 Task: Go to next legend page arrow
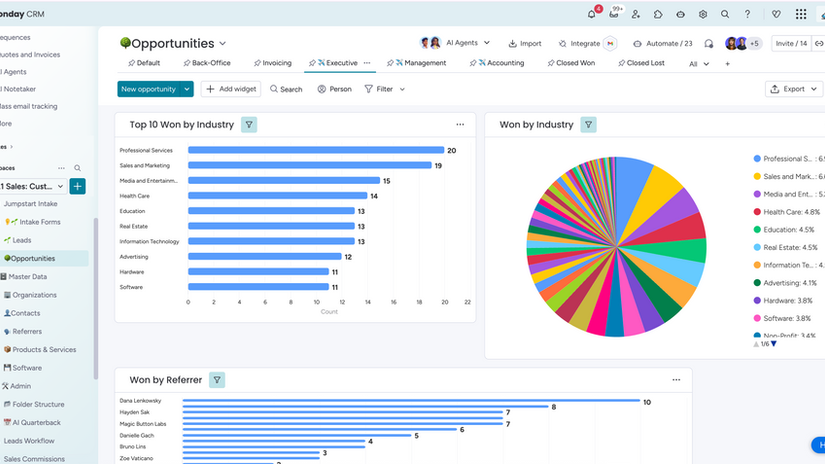pos(773,344)
